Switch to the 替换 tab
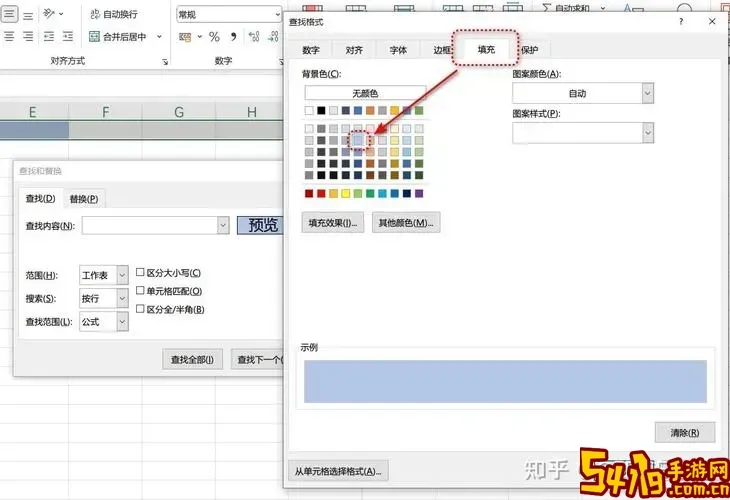 tap(84, 199)
